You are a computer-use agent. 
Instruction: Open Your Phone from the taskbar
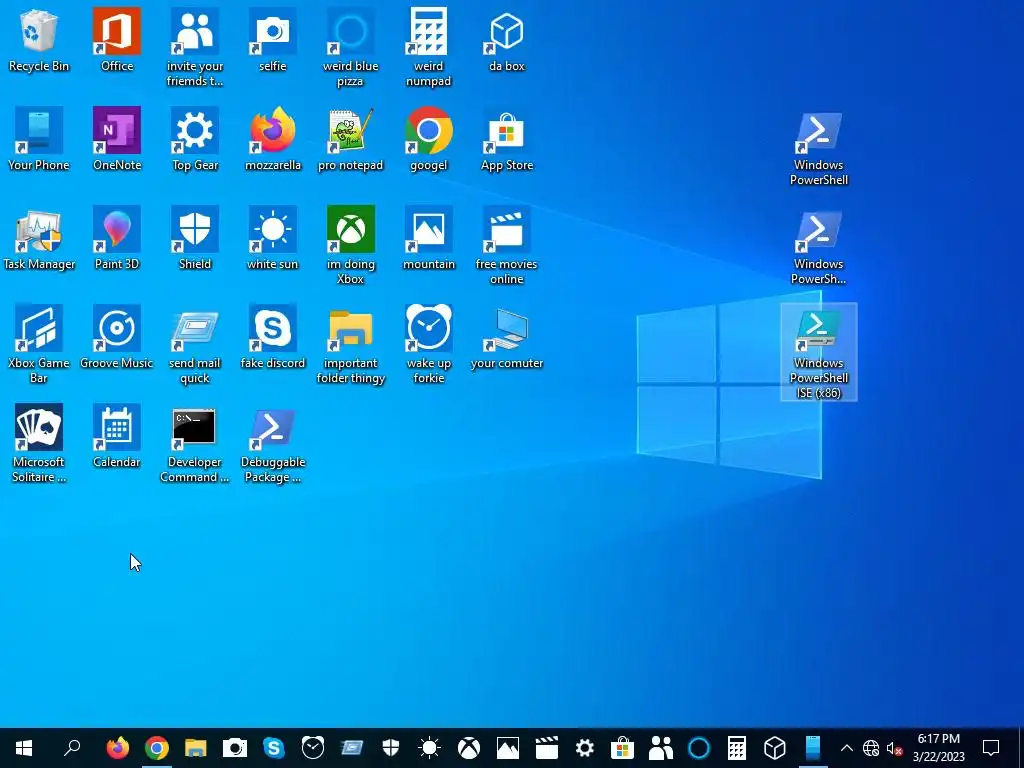pos(812,748)
